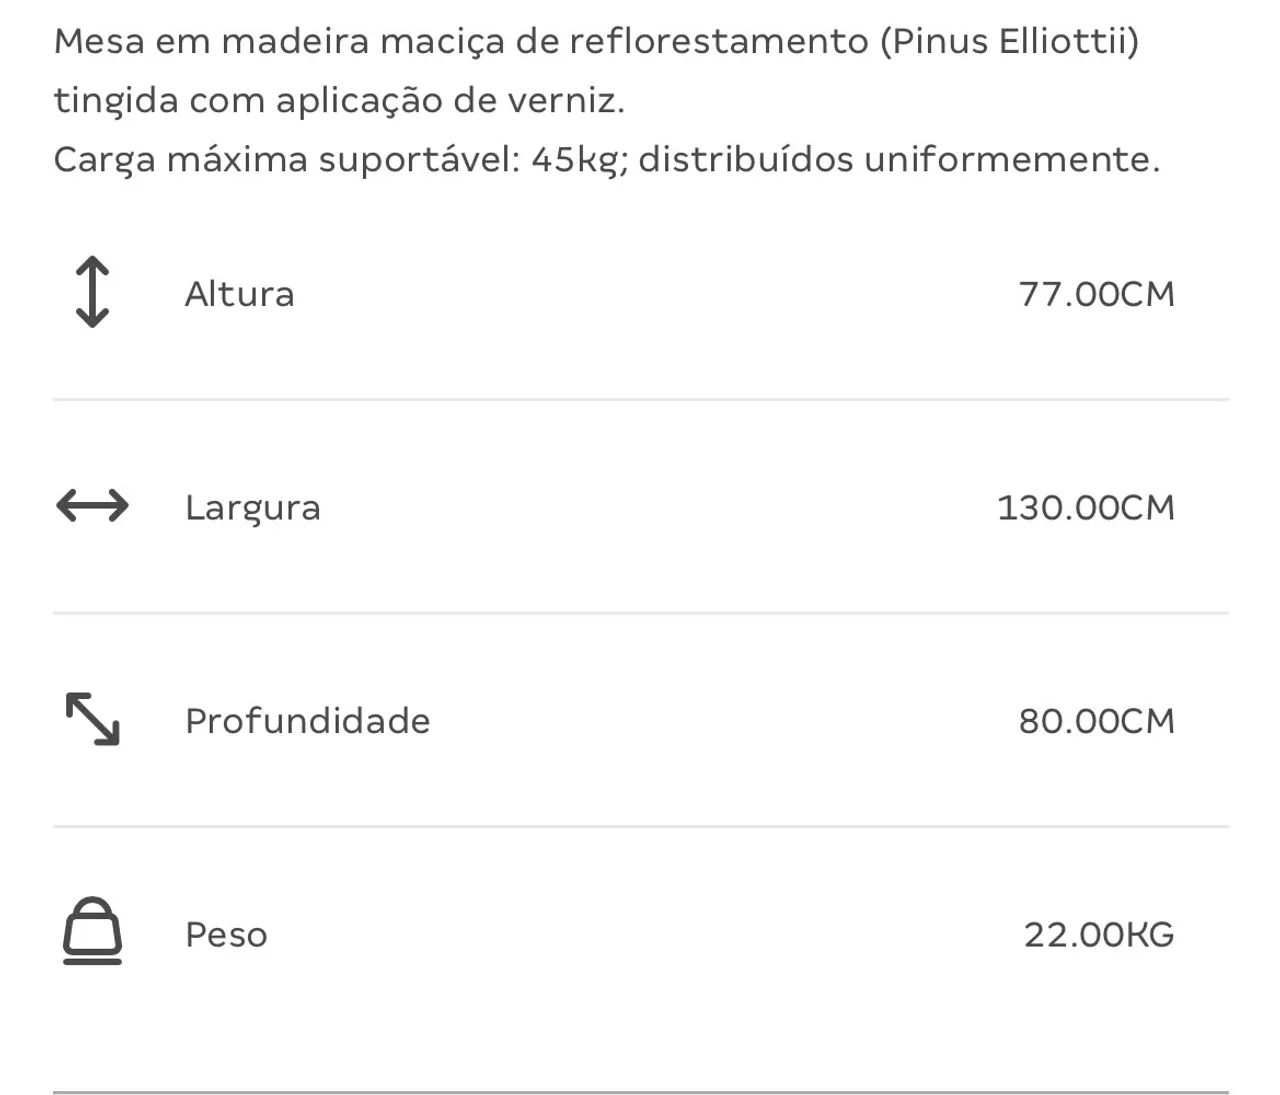Select the Largura label

[253, 508]
